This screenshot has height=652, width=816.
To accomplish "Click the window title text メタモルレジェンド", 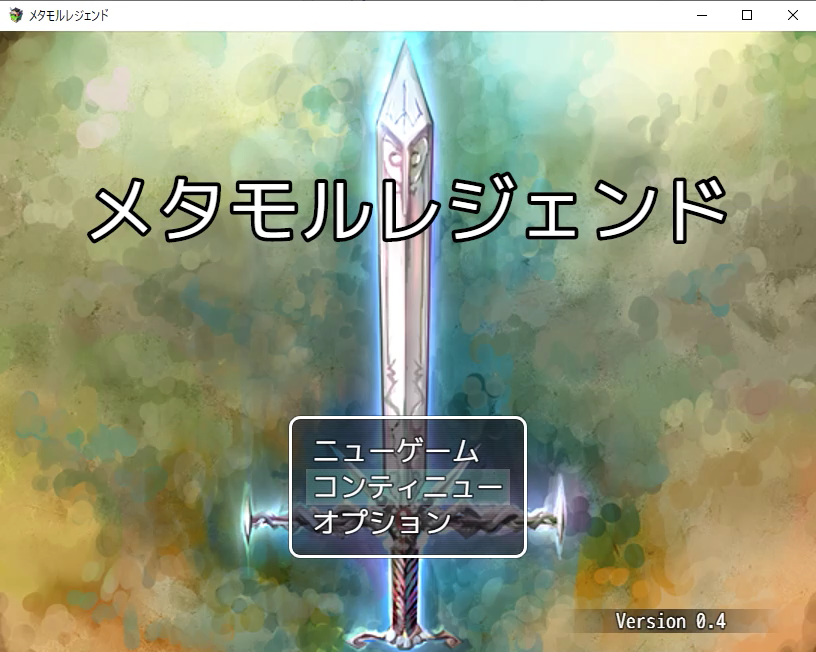I will tap(69, 15).
